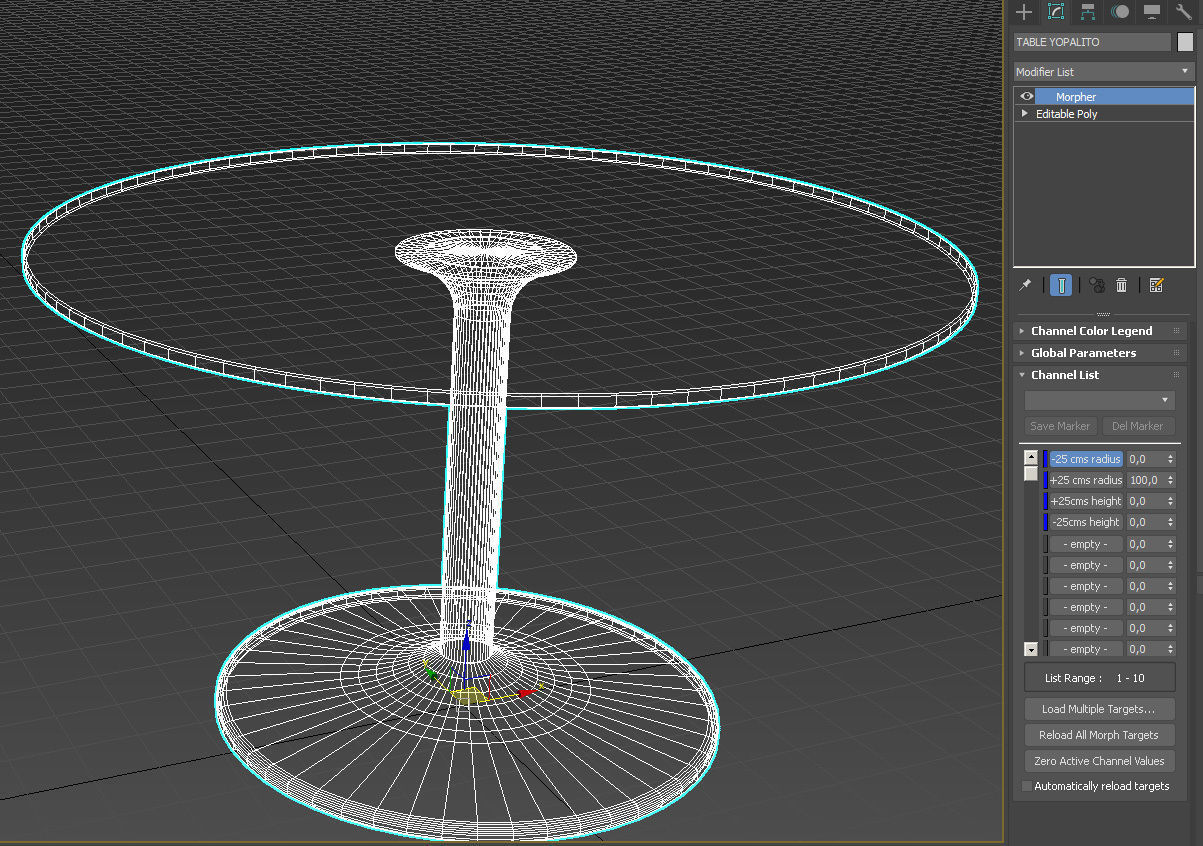Click channel list scroll up arrow
Viewport: 1203px width, 846px height.
[x=1031, y=457]
